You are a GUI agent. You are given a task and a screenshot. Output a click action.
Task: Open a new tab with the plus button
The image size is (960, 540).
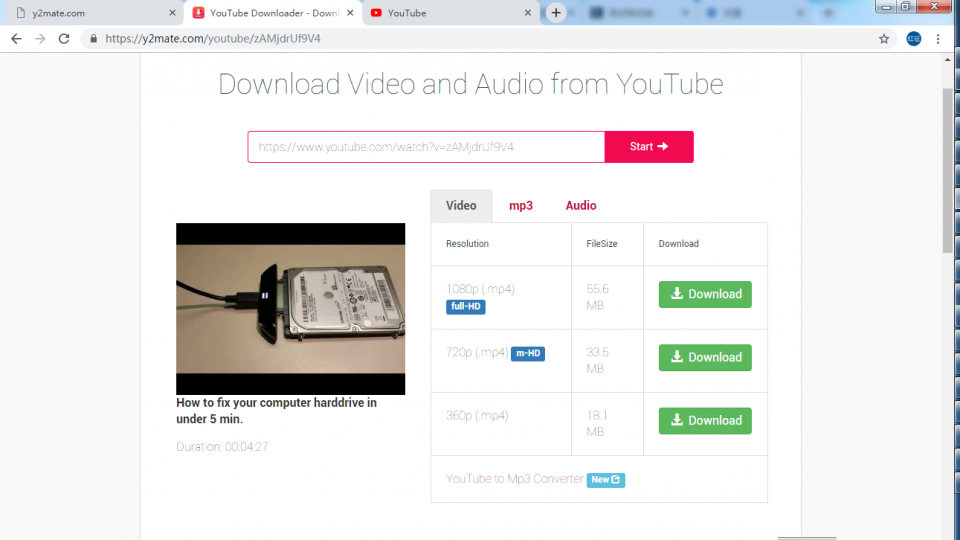point(556,13)
